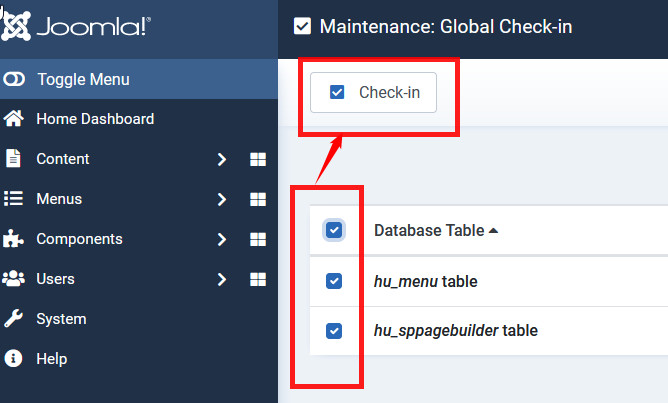668x403 pixels.
Task: Open the Menus dashboard grid icon
Action: [x=257, y=199]
